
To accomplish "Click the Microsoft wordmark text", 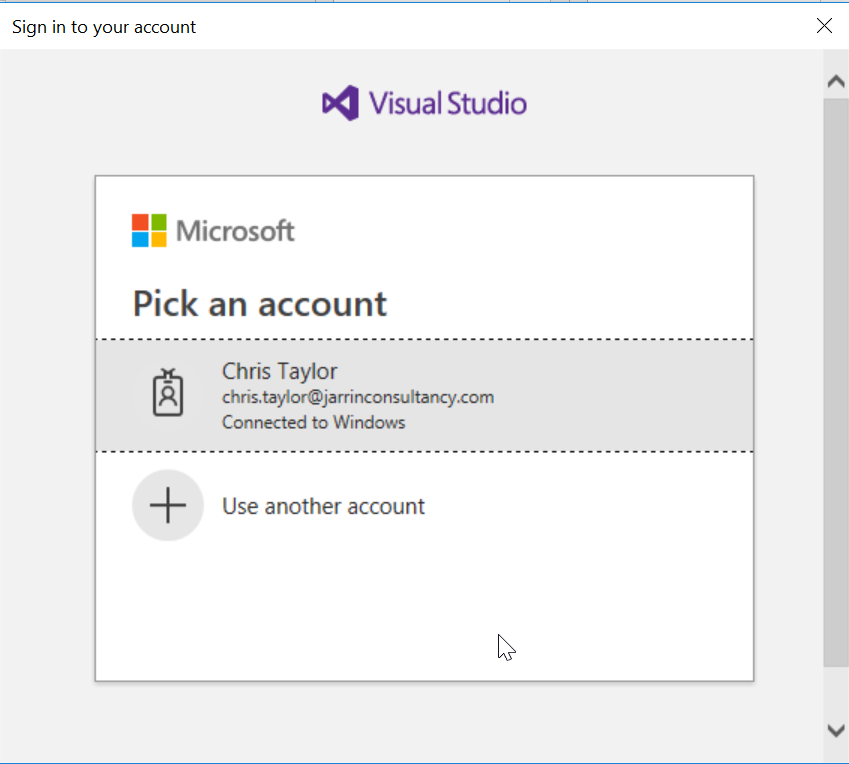I will pos(235,231).
